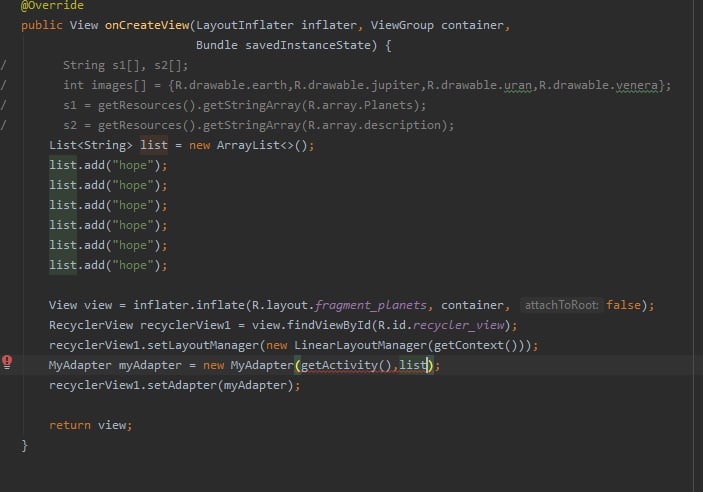Click R.array.Planets reference

coord(360,105)
